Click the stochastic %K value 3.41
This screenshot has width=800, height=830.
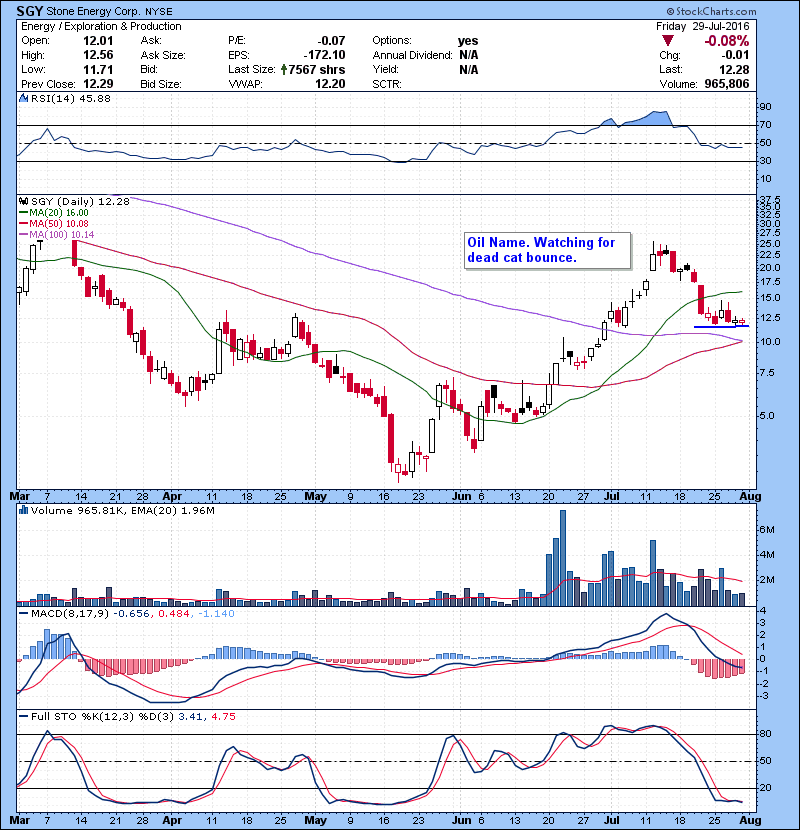tap(191, 716)
